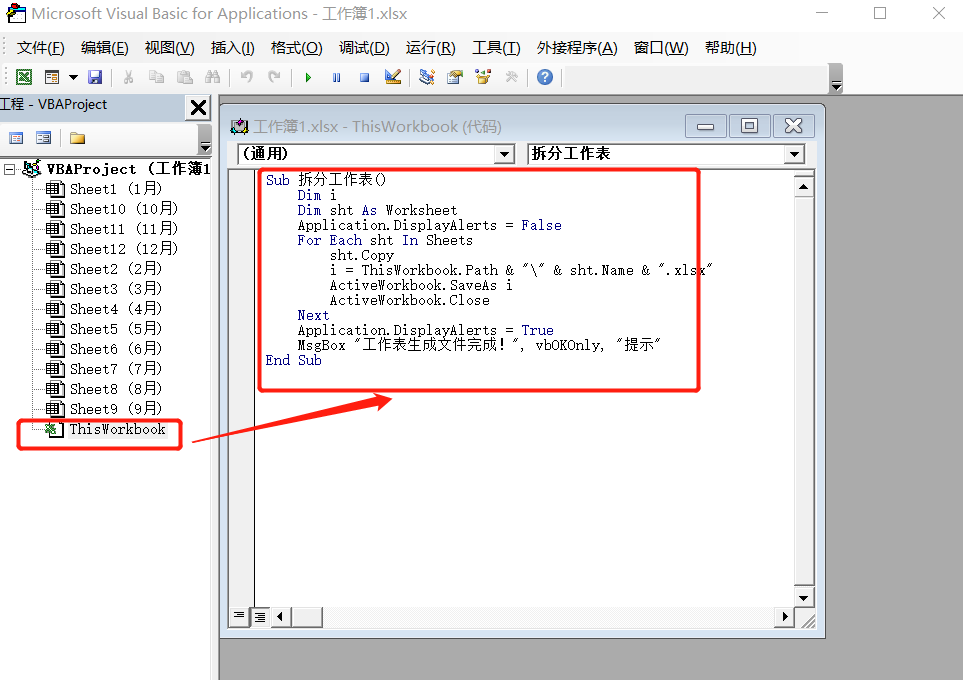The width and height of the screenshot is (963, 680).
Task: Click the Undo arrow icon
Action: point(246,77)
